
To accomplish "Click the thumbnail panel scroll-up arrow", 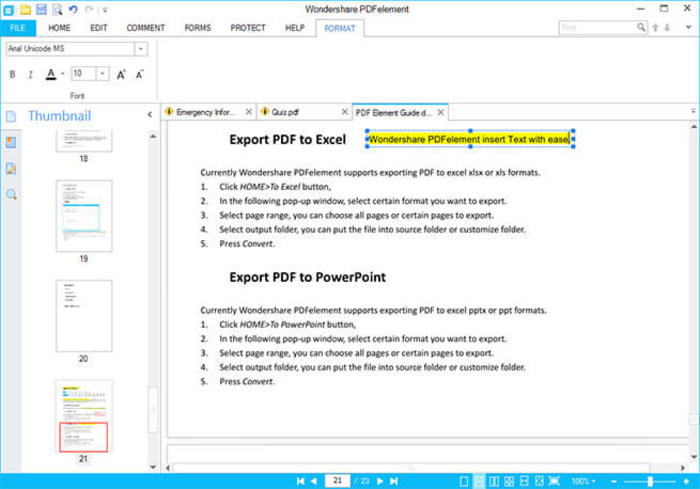I will tap(153, 136).
